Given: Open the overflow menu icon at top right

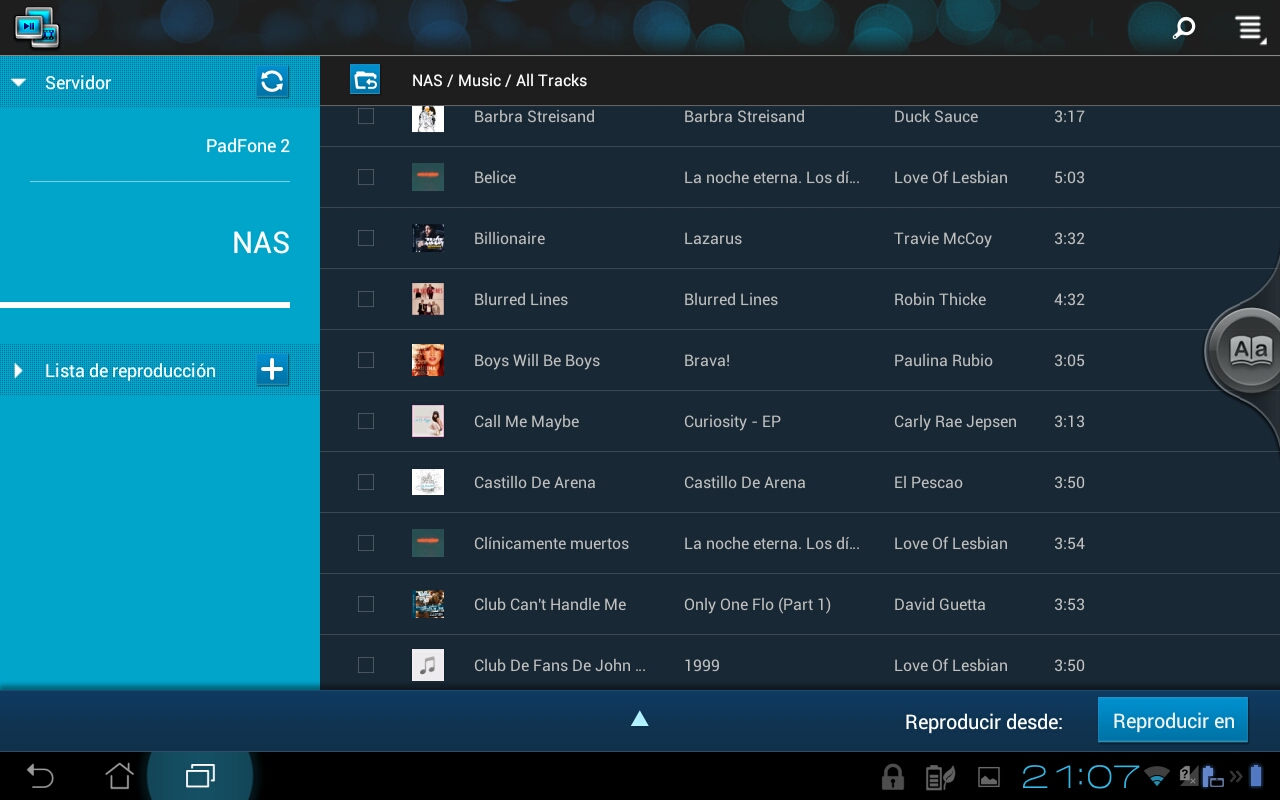Looking at the screenshot, I should tap(1249, 28).
